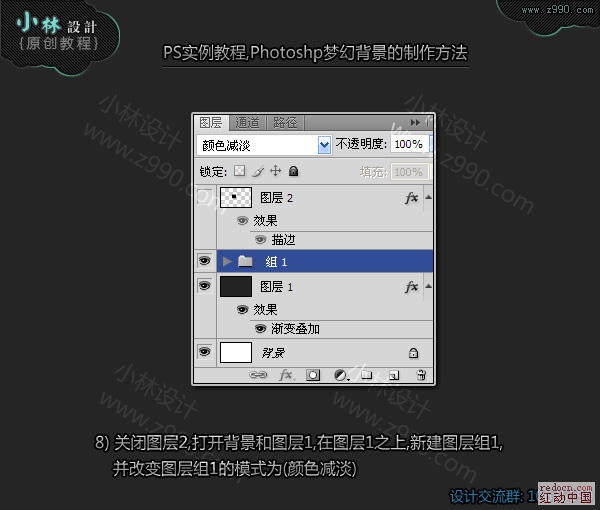Viewport: 600px width, 510px height.
Task: Select the 图层 2 layer name
Action: pos(276,198)
